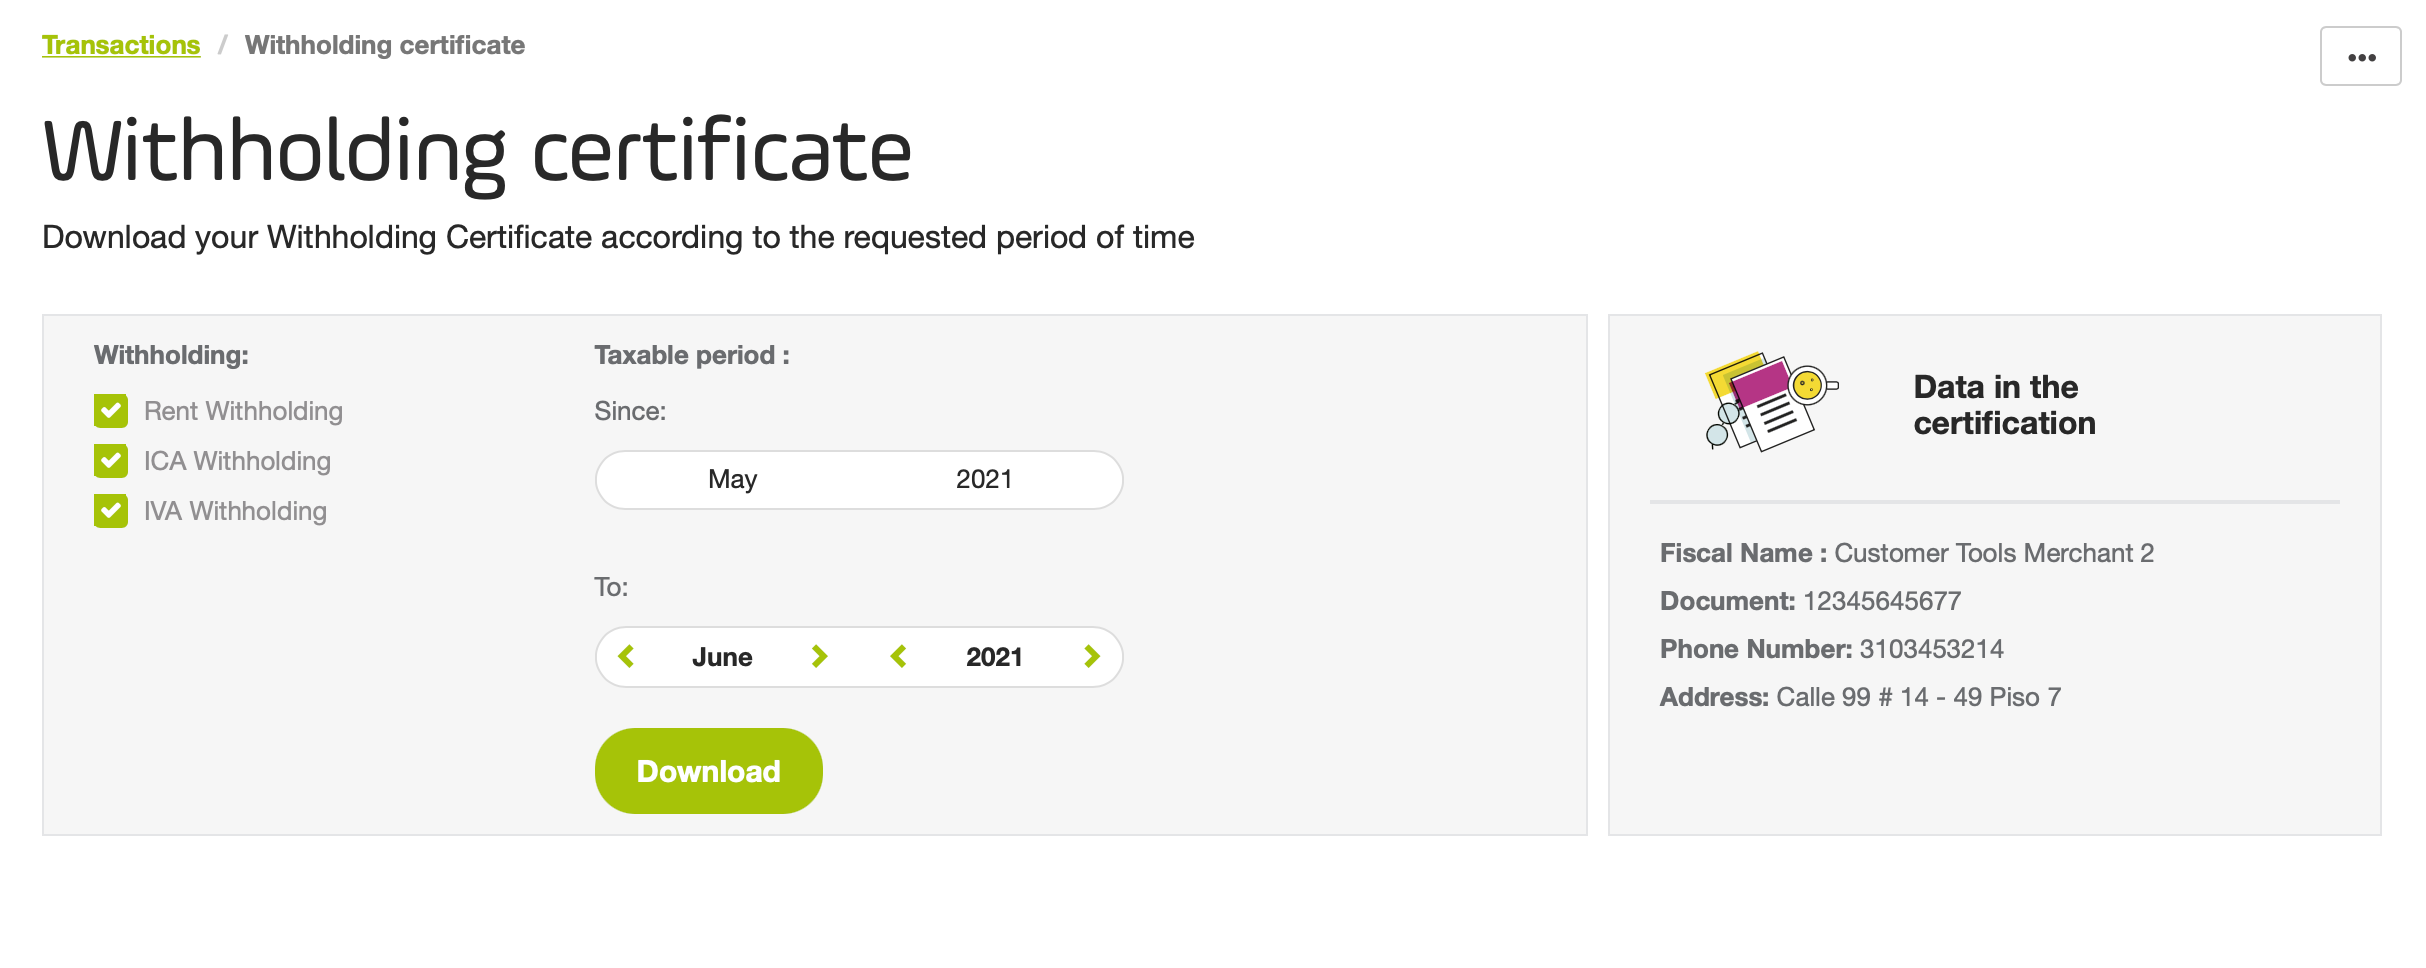2426x968 pixels.
Task: Select the 2021 year in To picker
Action: [994, 657]
